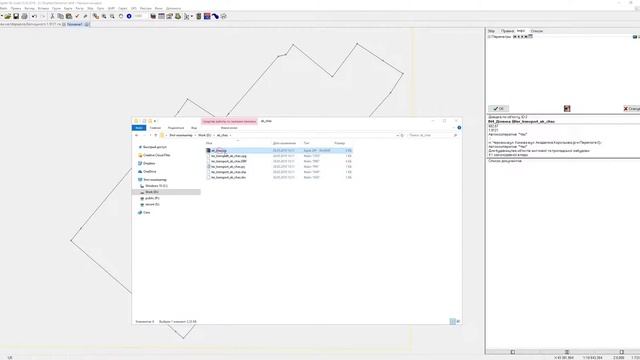Image resolution: width=640 pixels, height=360 pixels.
Task: Switch Explorer to large icons view toggle
Action: [458, 322]
